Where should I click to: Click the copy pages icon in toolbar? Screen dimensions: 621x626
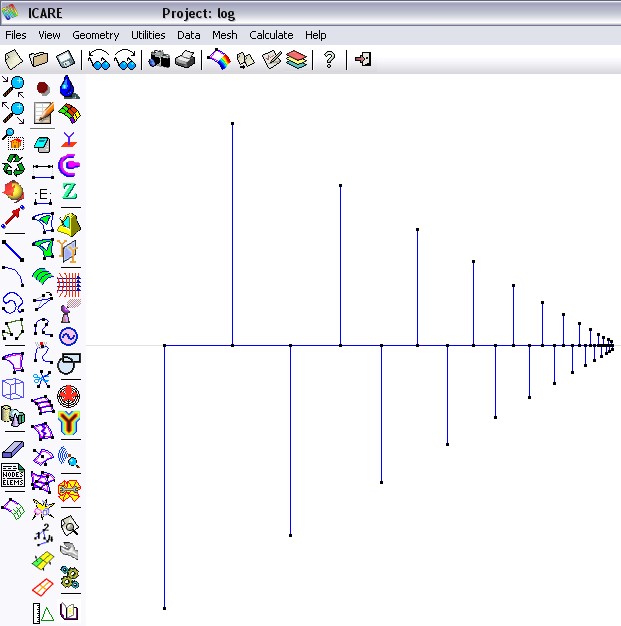(x=246, y=60)
